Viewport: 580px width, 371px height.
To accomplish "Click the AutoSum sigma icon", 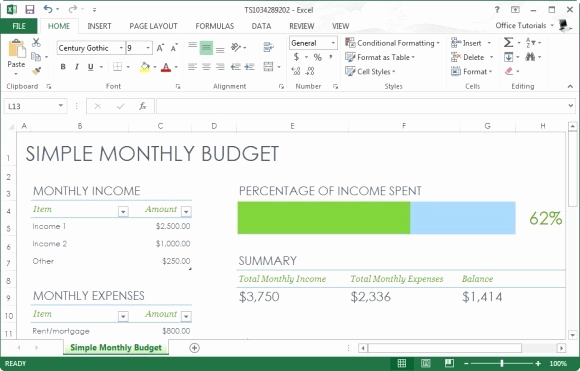I will point(508,43).
